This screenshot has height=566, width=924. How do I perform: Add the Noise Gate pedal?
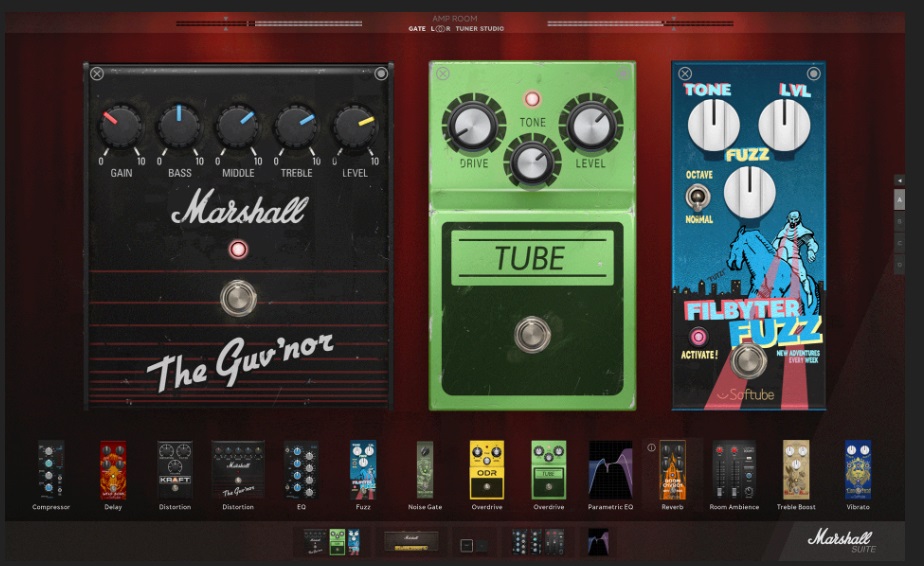pos(425,470)
